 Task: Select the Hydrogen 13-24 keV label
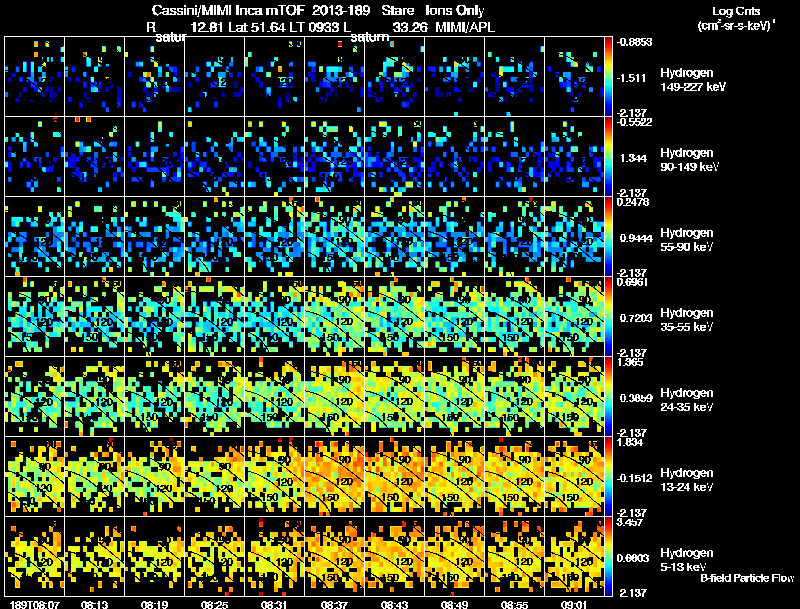point(686,480)
